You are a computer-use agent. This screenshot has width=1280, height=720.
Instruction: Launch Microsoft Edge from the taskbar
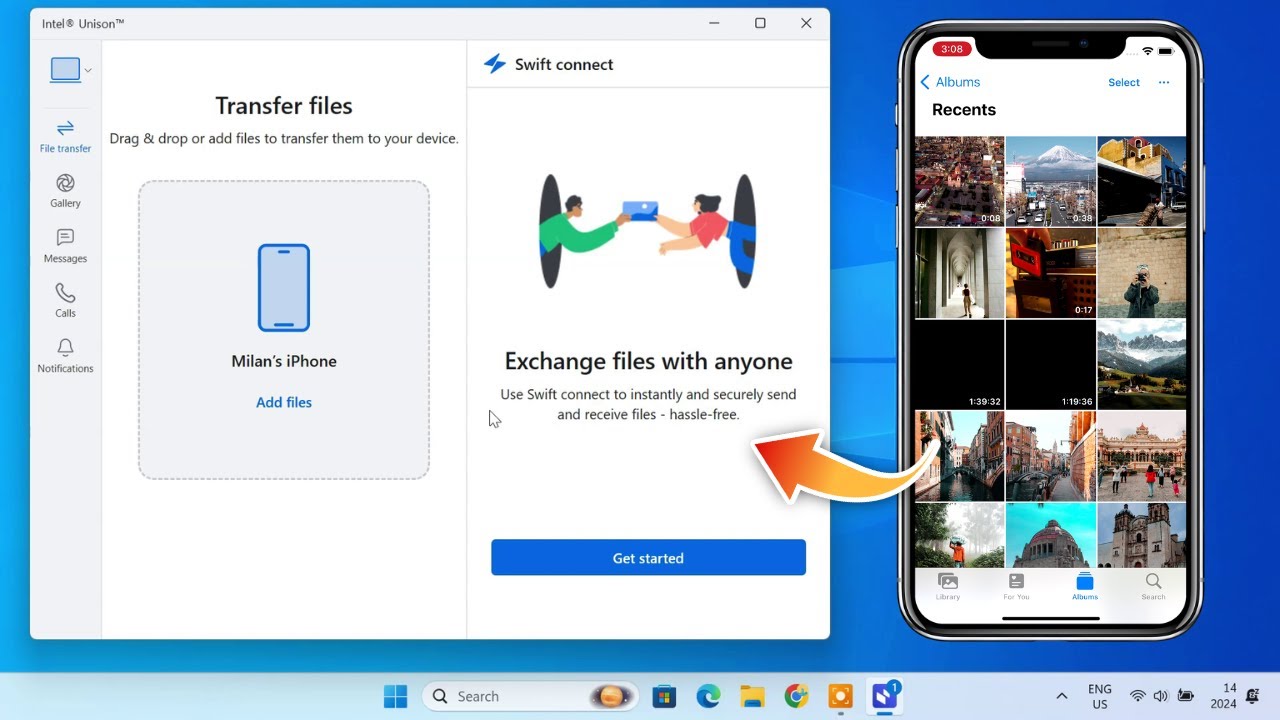click(x=708, y=696)
